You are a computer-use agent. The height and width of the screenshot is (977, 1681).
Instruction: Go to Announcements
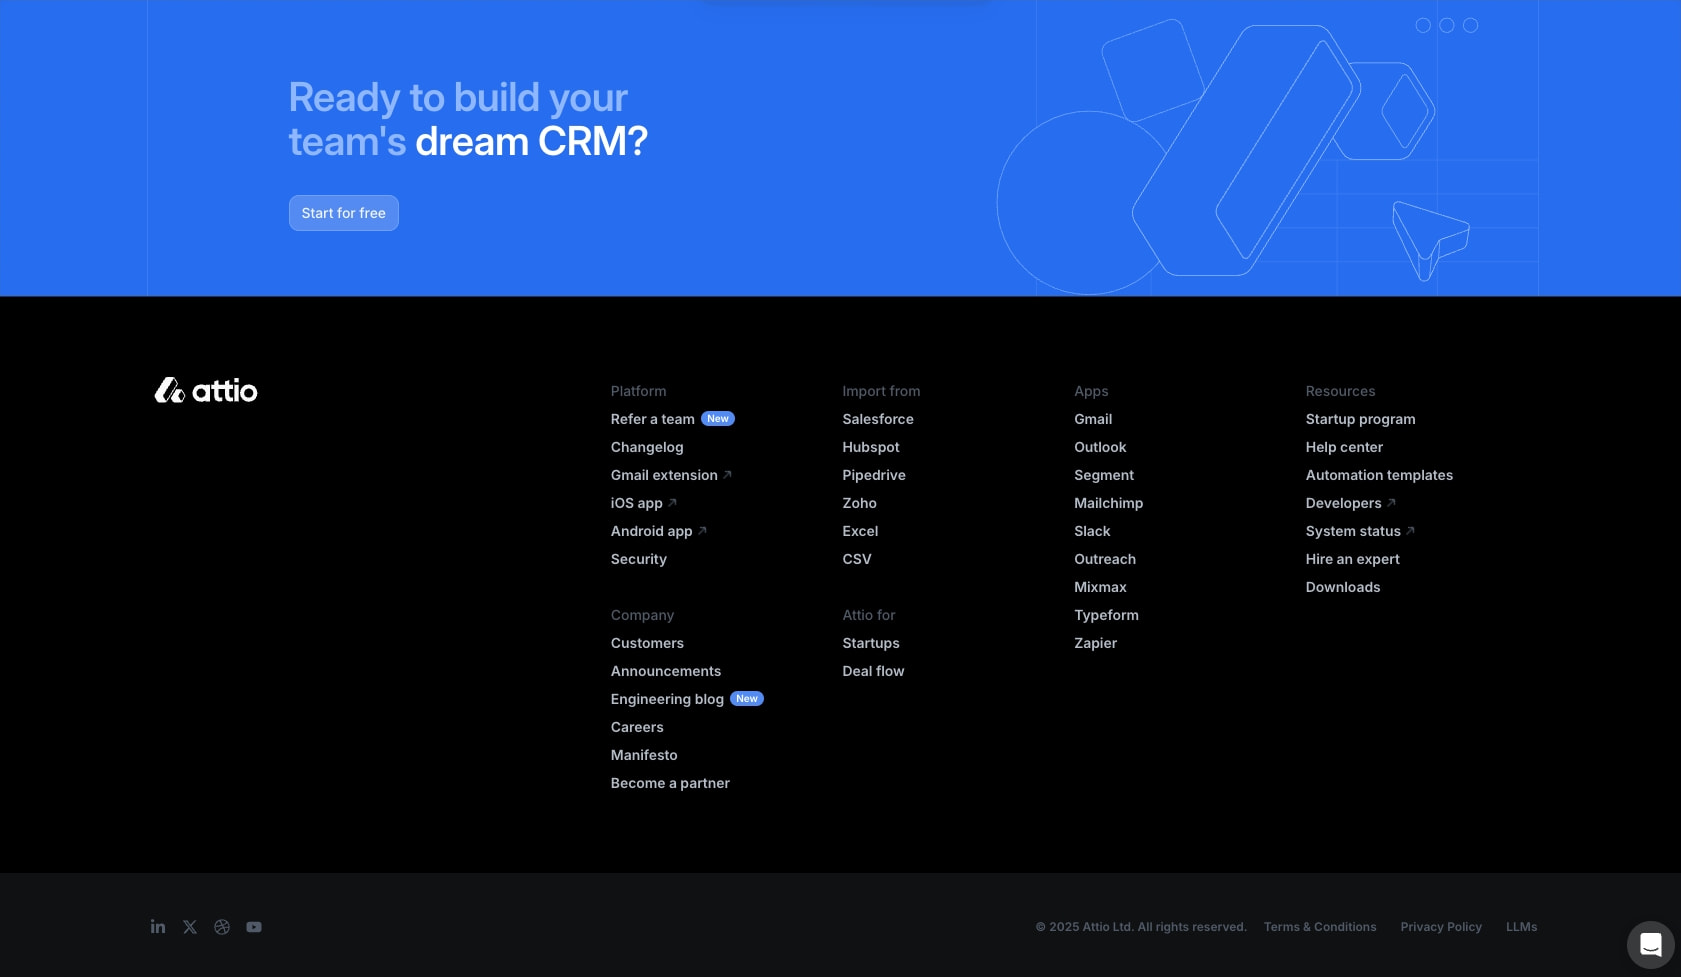point(666,671)
